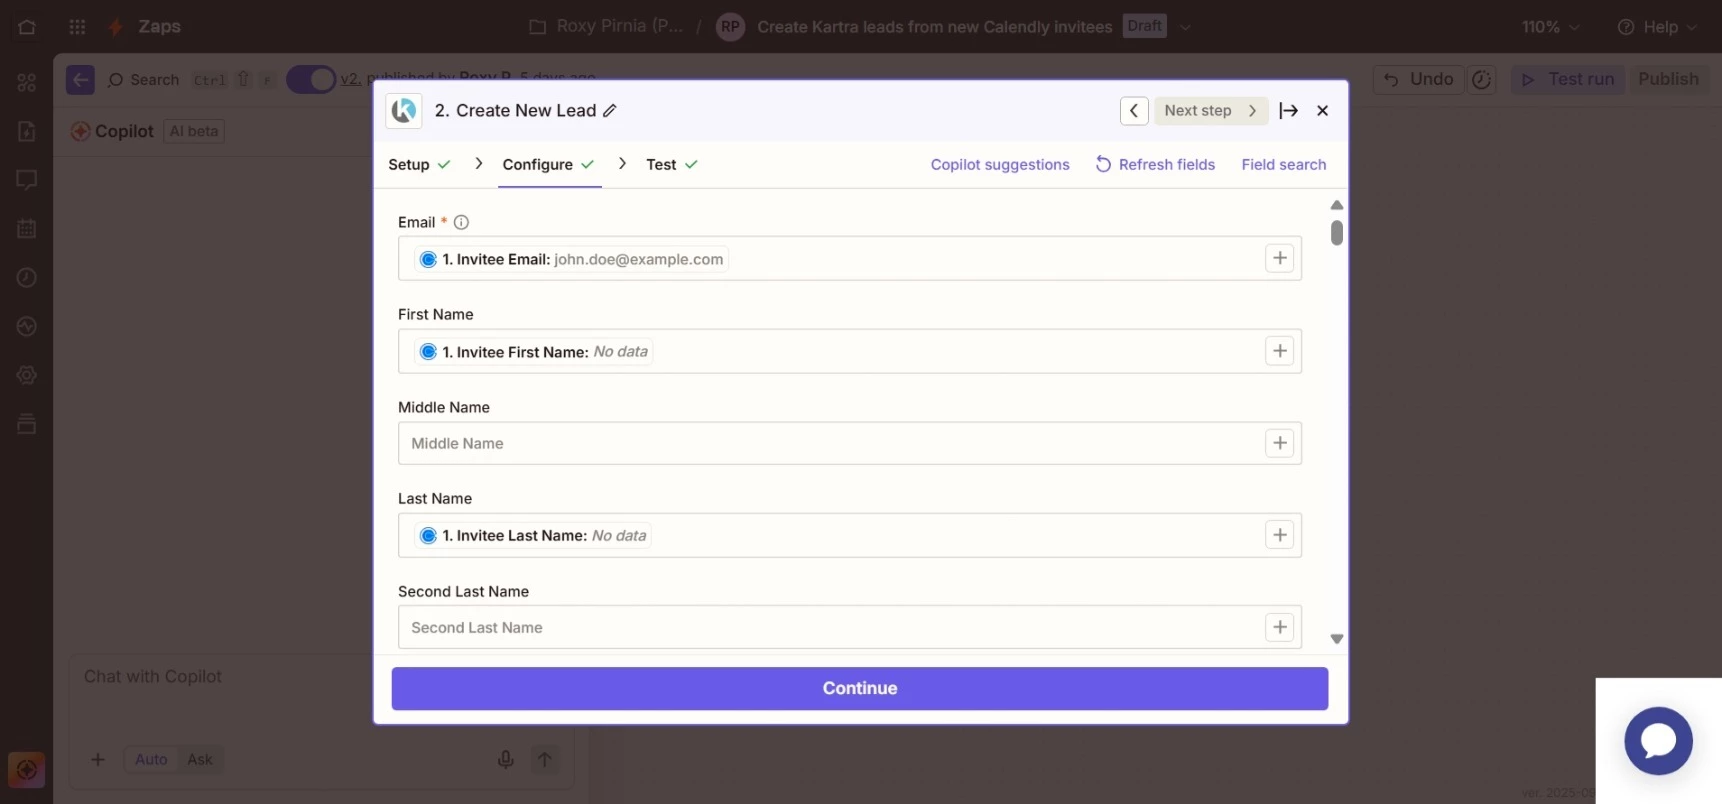Image resolution: width=1722 pixels, height=804 pixels.
Task: Click the Copilot microphone icon
Action: 506,759
